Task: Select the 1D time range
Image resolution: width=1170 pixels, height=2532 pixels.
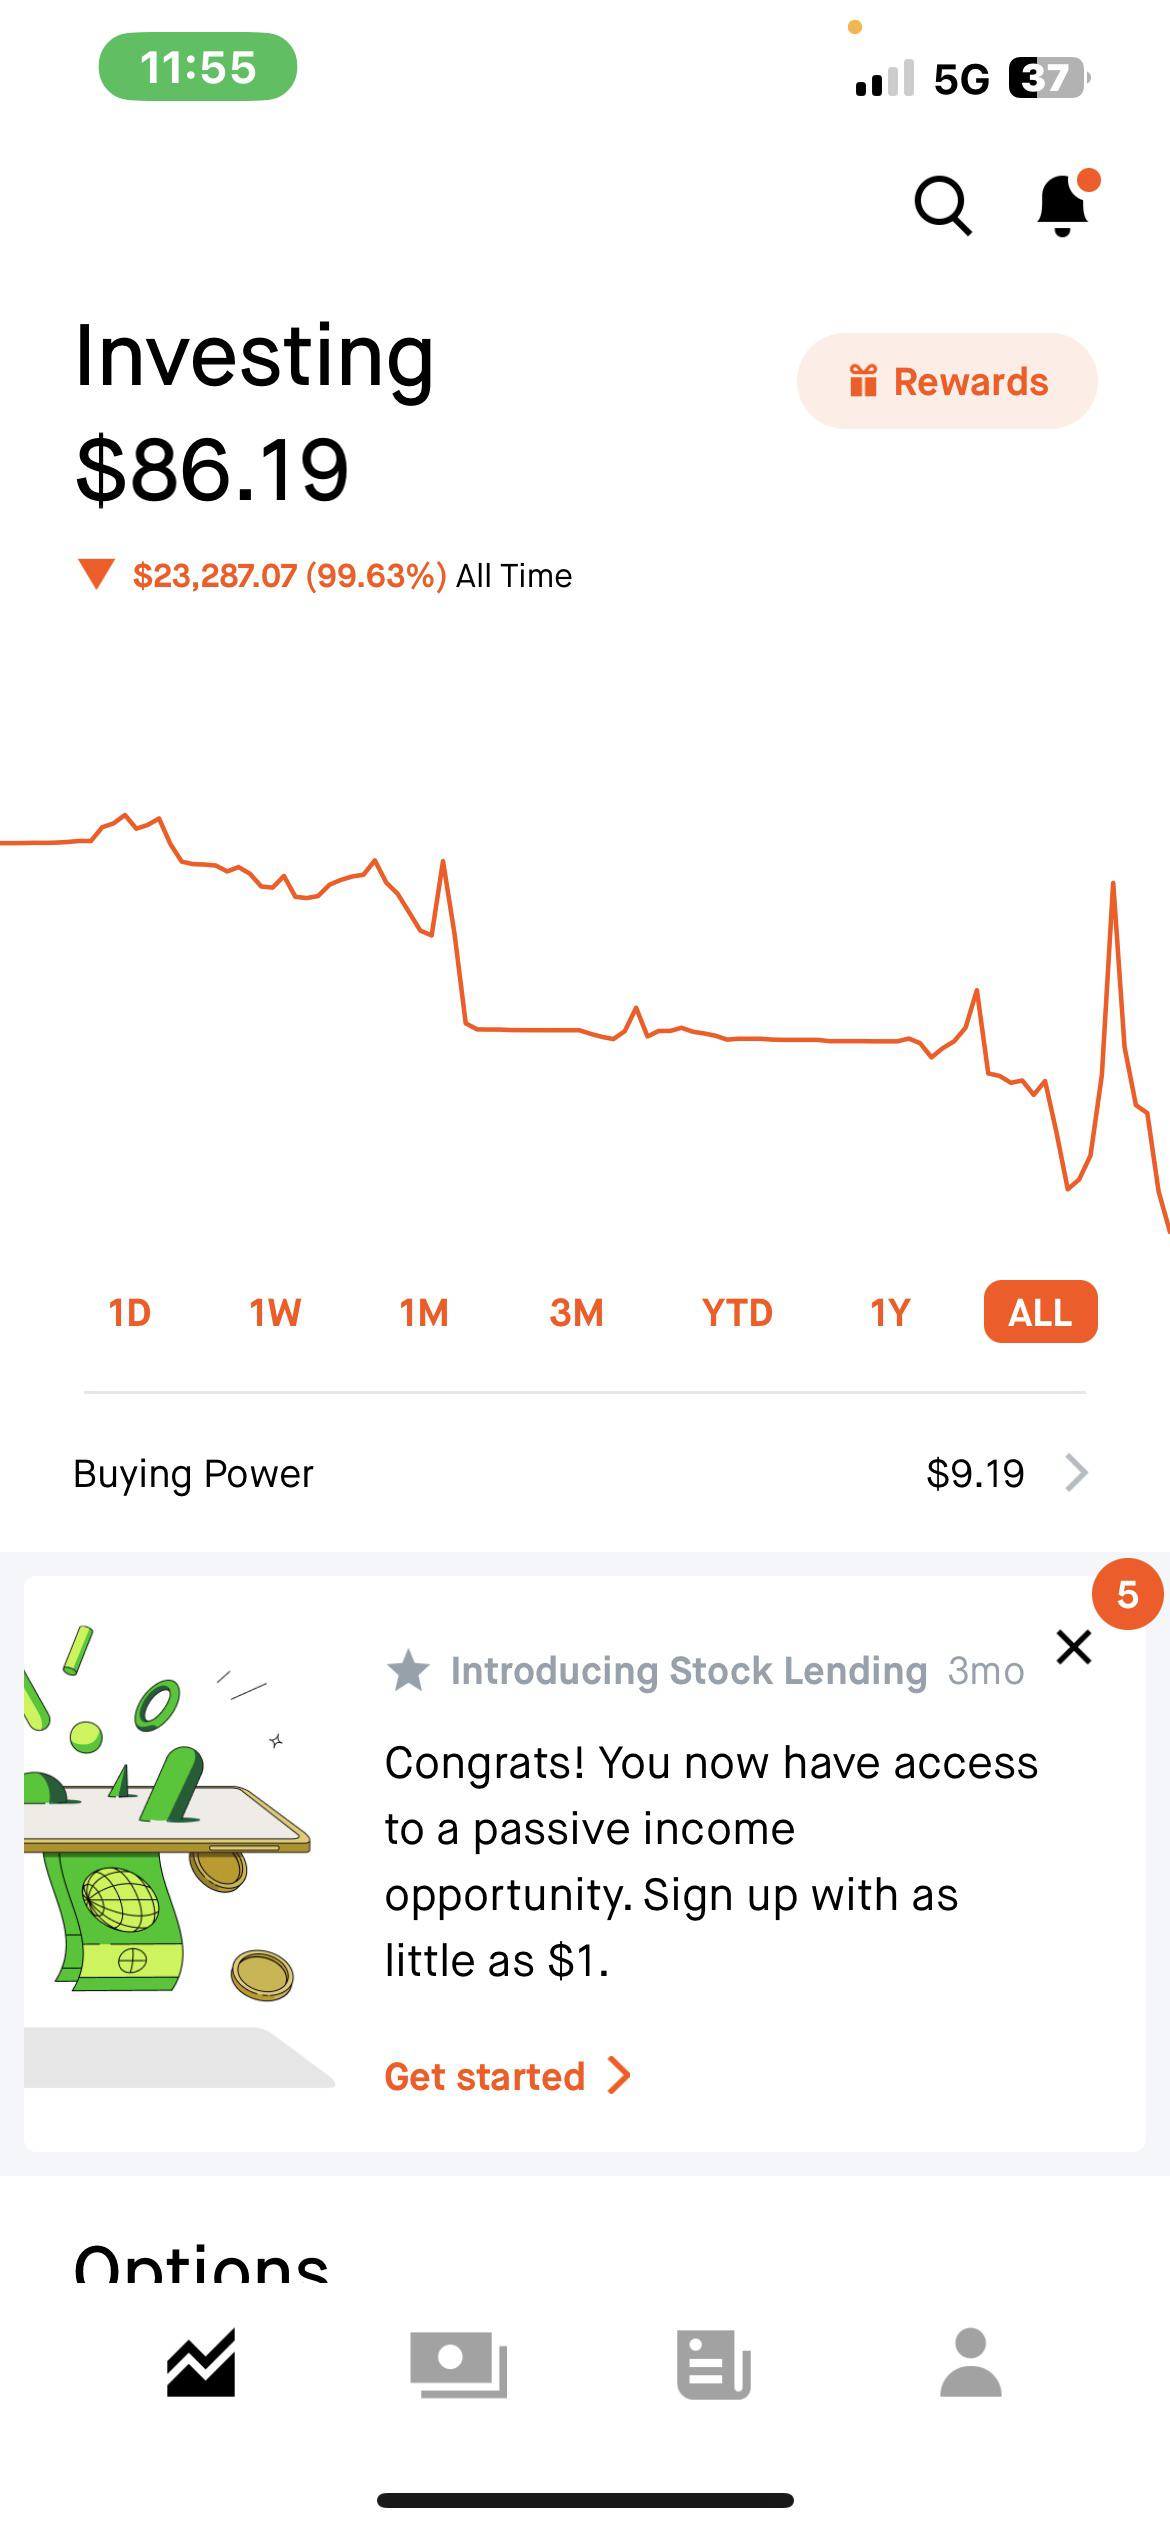Action: [x=129, y=1312]
